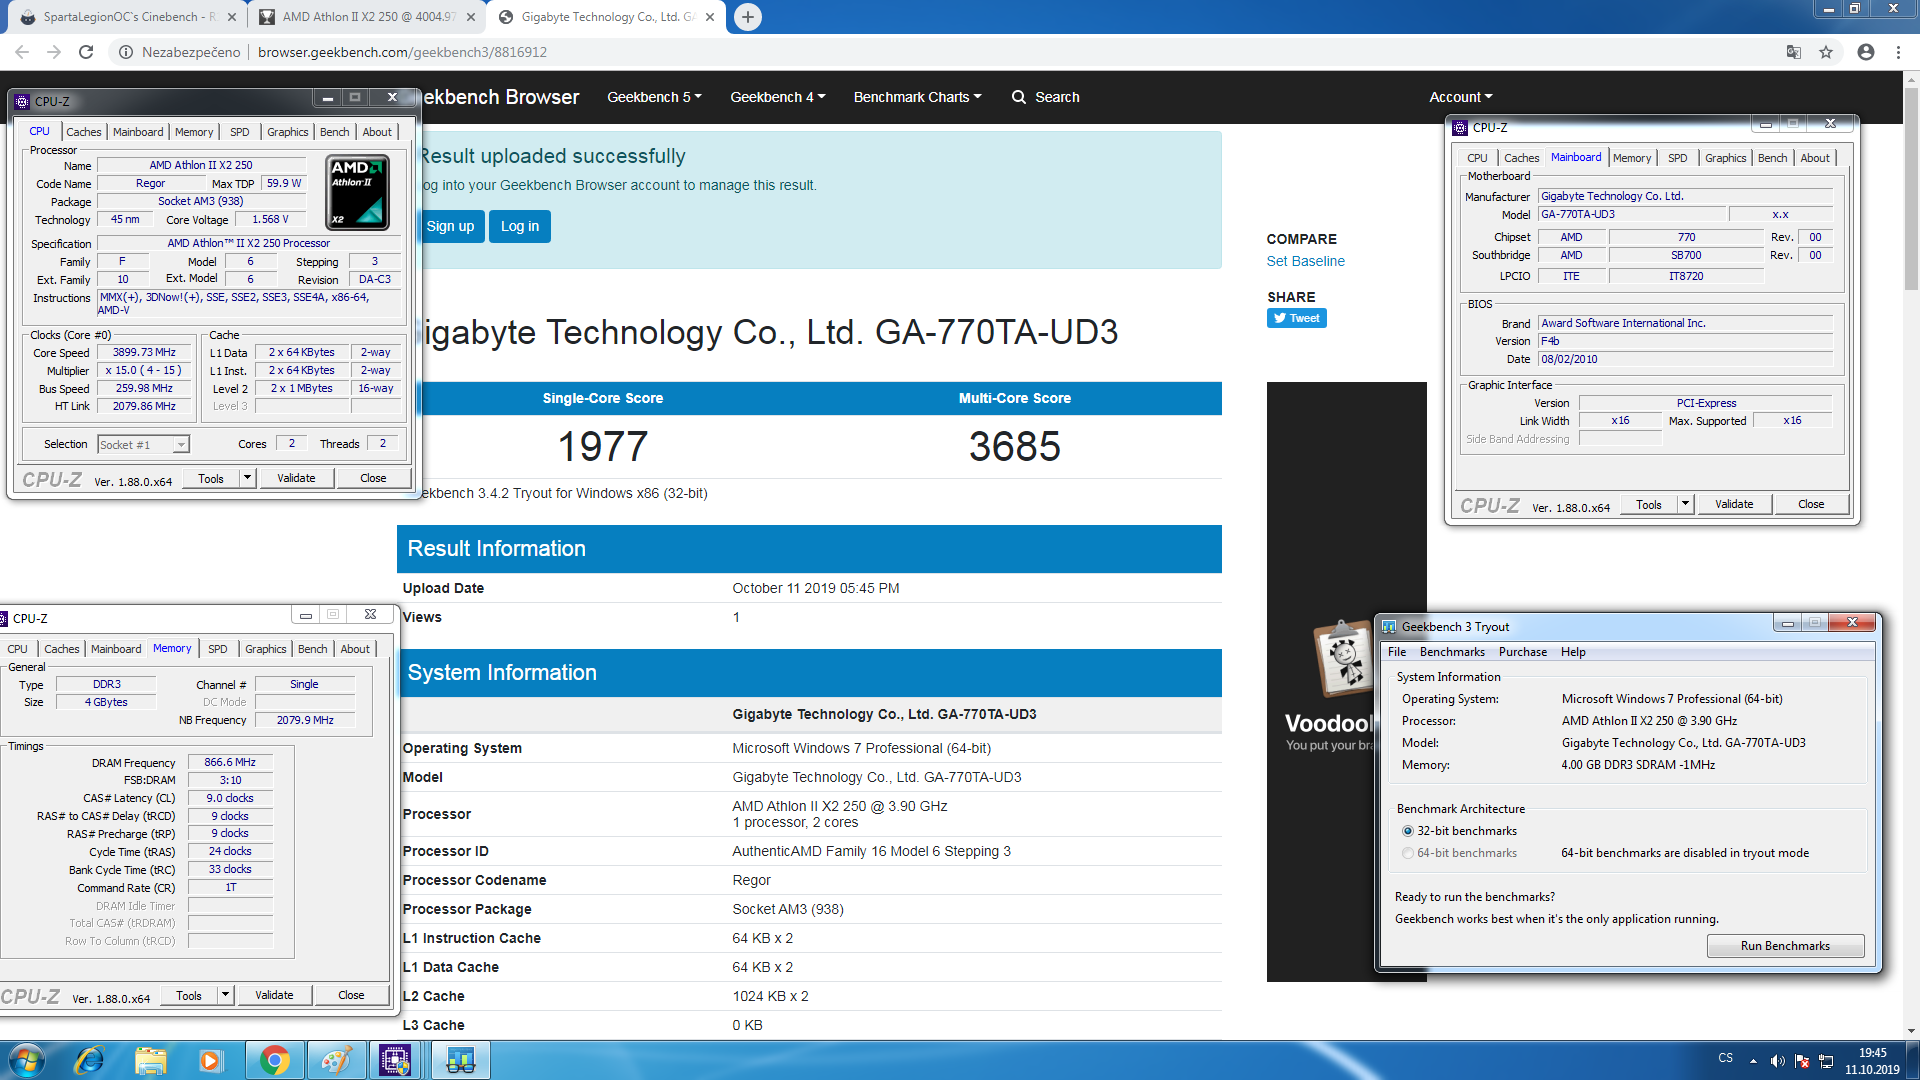
Task: Click the Tweet bird share button
Action: pyautogui.click(x=1297, y=318)
